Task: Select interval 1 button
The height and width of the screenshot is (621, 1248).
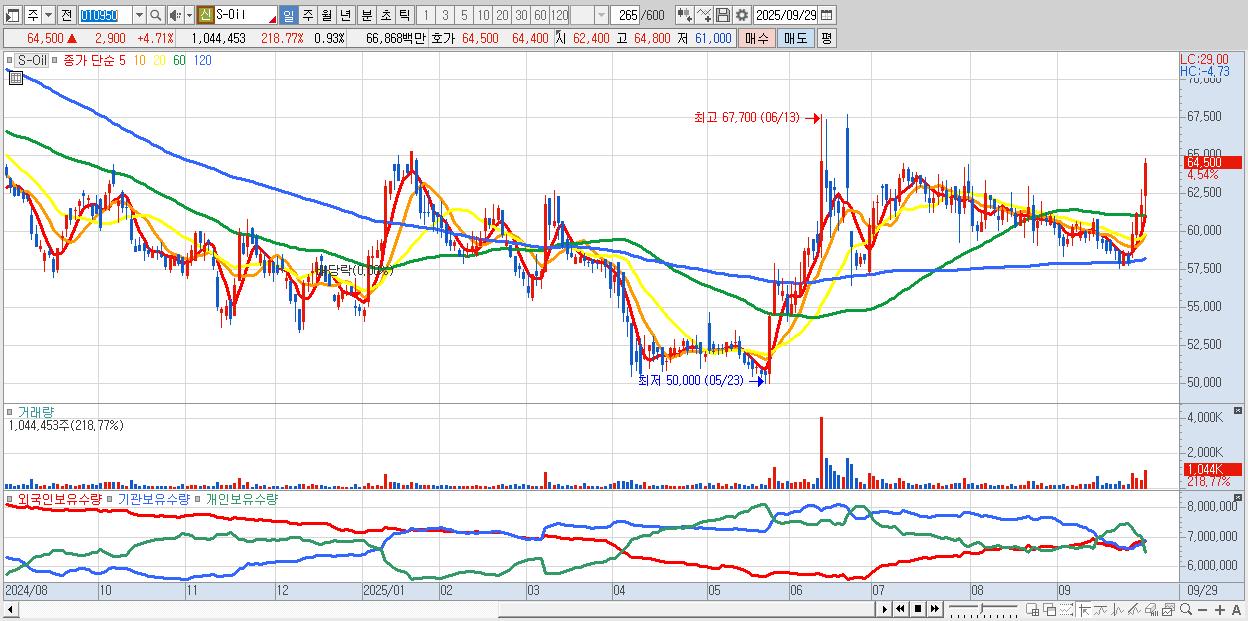Action: (426, 15)
